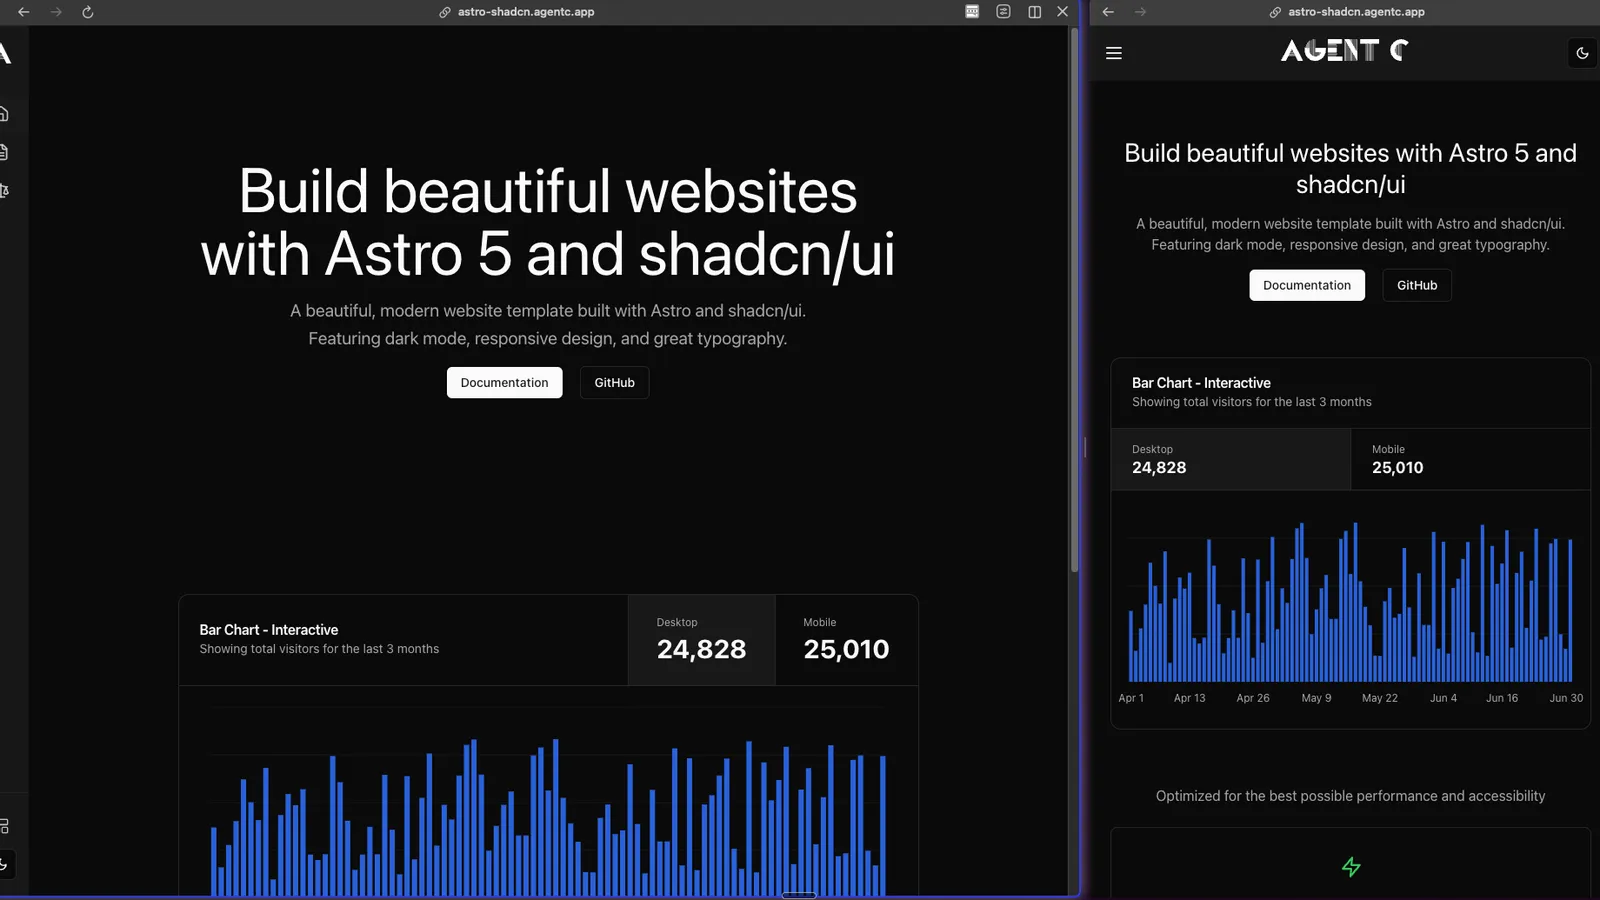This screenshot has width=1600, height=900.
Task: Click 'Showing total visitors' subtitle in right pane
Action: point(1252,402)
